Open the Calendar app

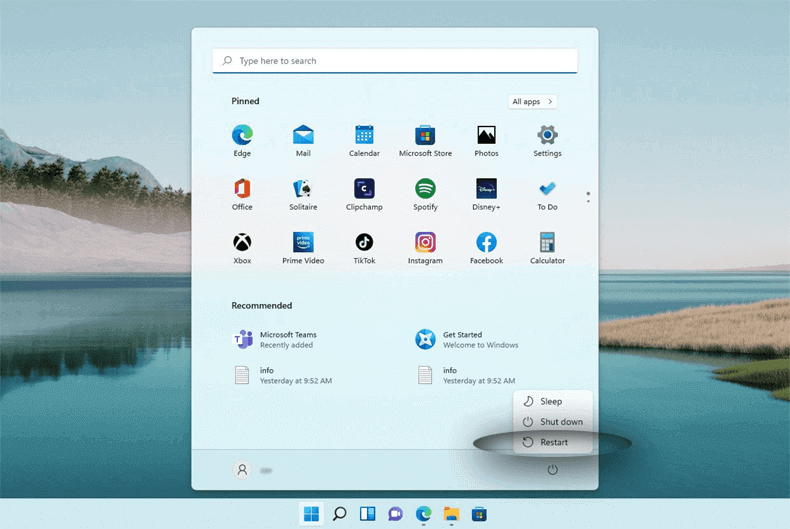tap(364, 141)
